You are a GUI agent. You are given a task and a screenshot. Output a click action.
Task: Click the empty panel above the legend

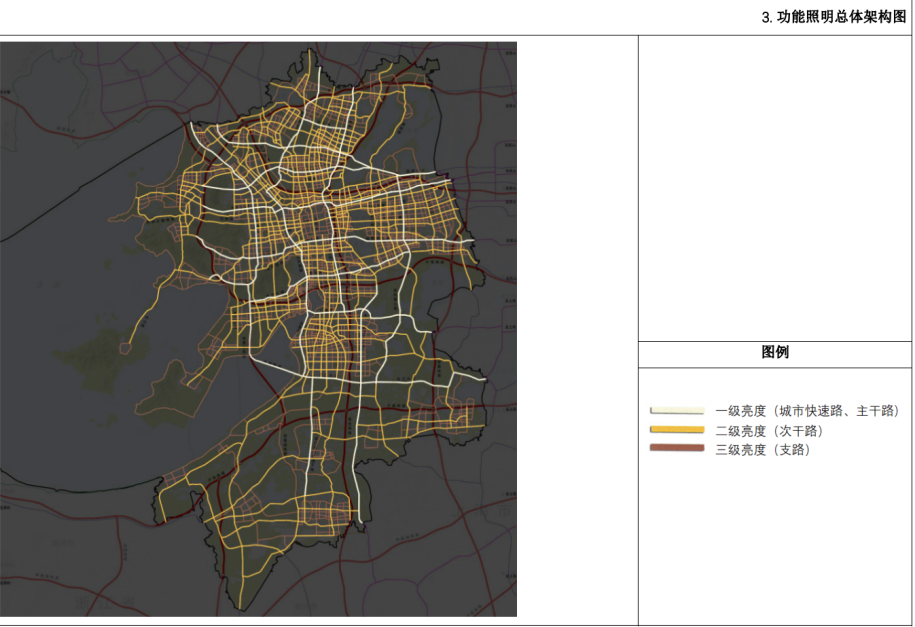point(775,188)
